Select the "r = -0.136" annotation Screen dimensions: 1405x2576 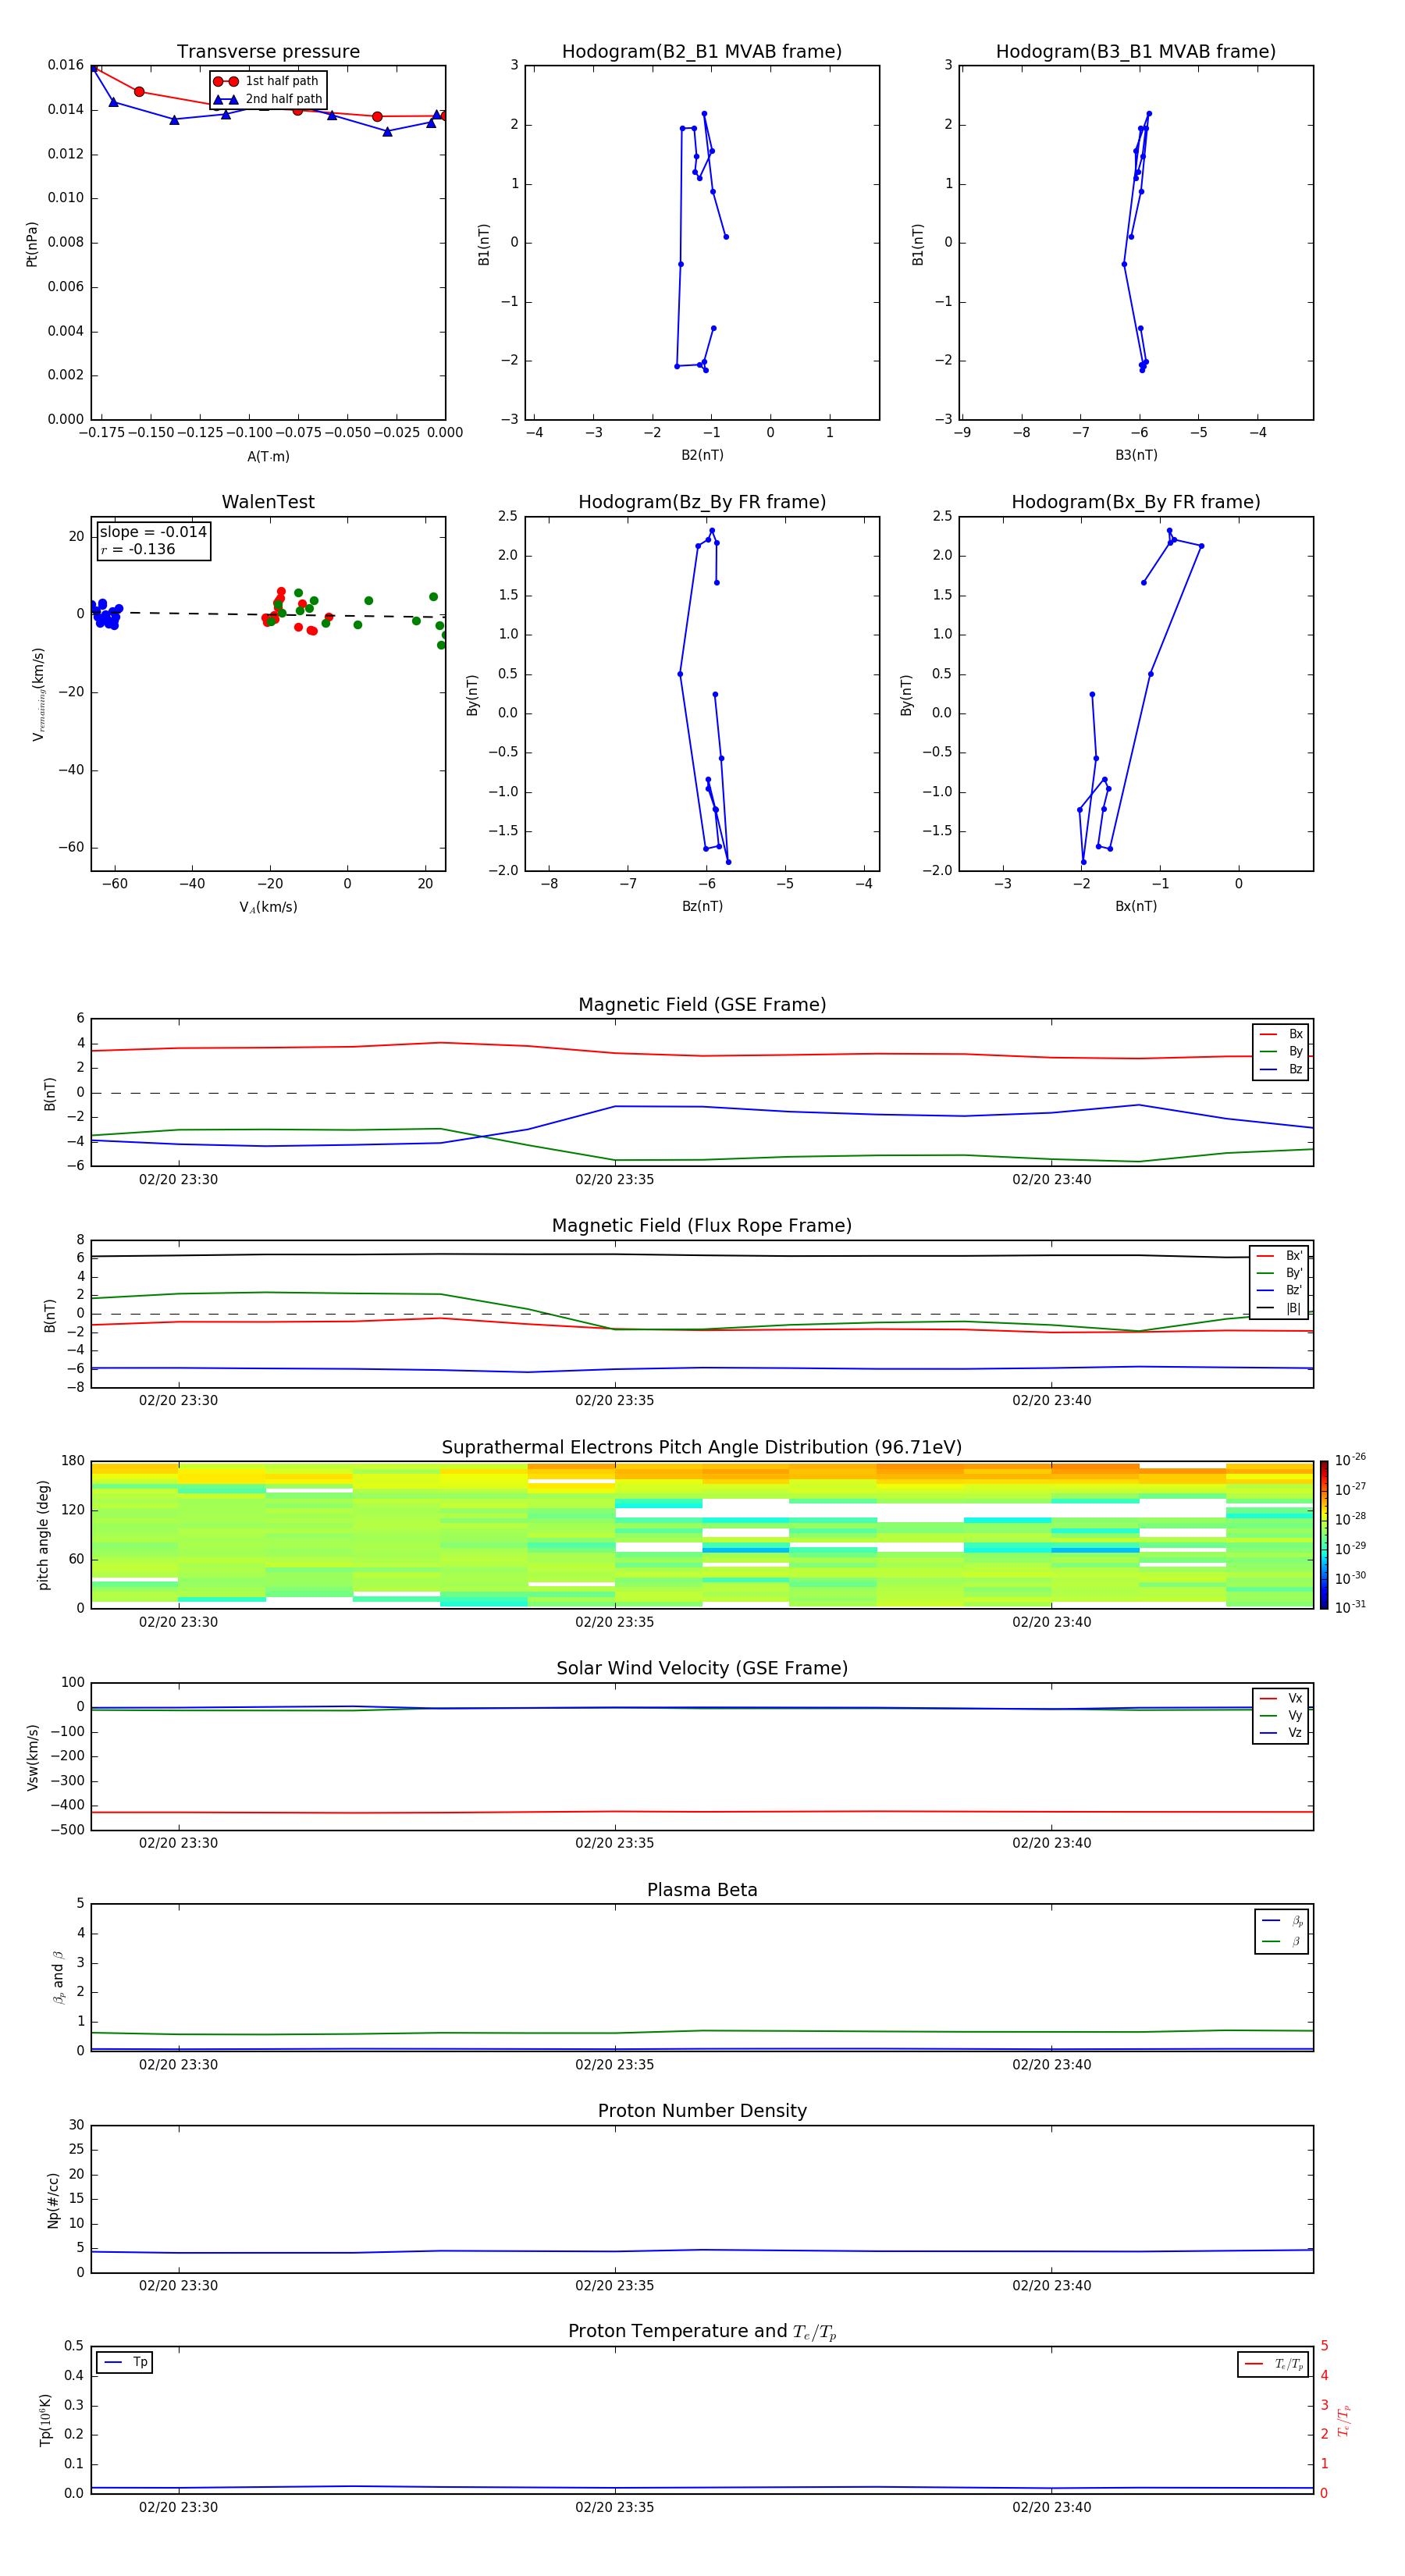pyautogui.click(x=138, y=549)
